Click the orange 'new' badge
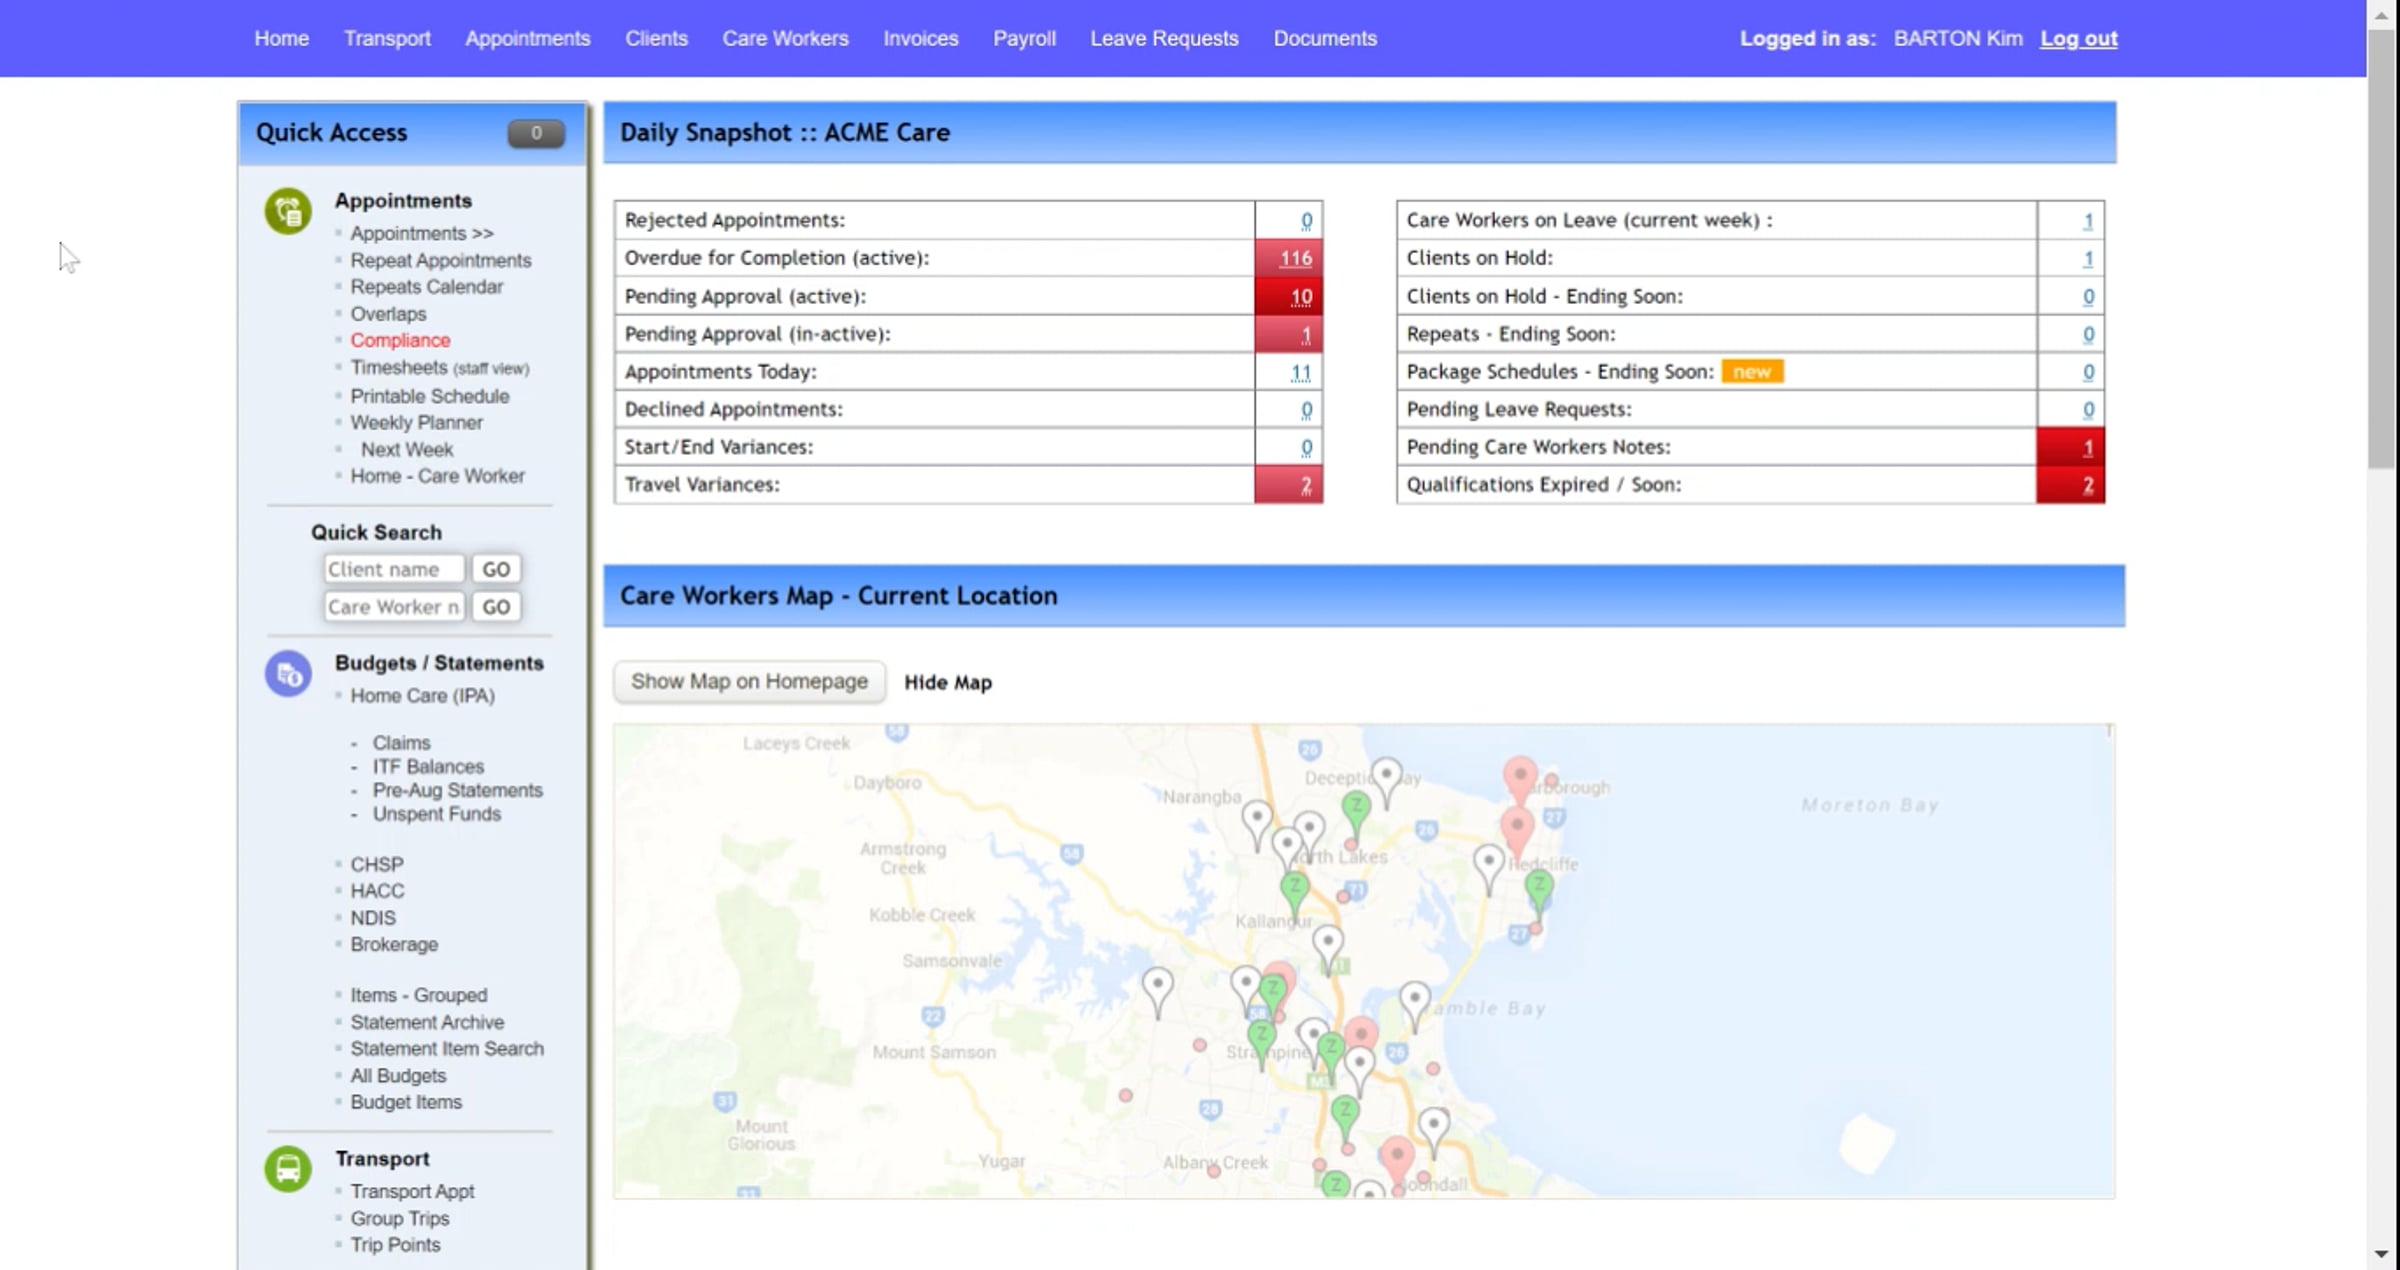 click(1752, 372)
